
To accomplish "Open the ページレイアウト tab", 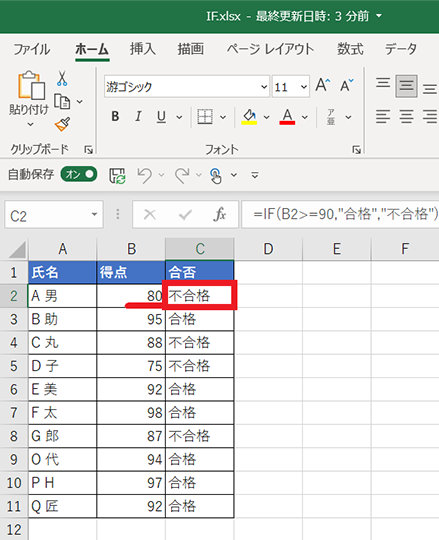I will [x=270, y=49].
